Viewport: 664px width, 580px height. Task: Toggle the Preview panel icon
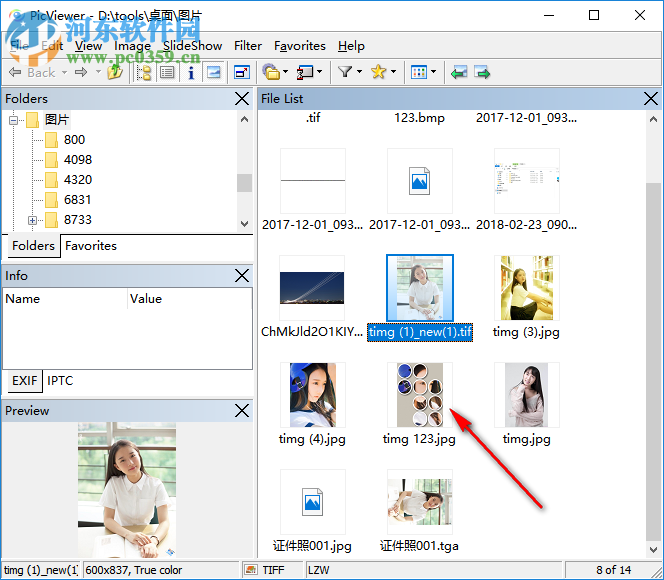[x=213, y=72]
